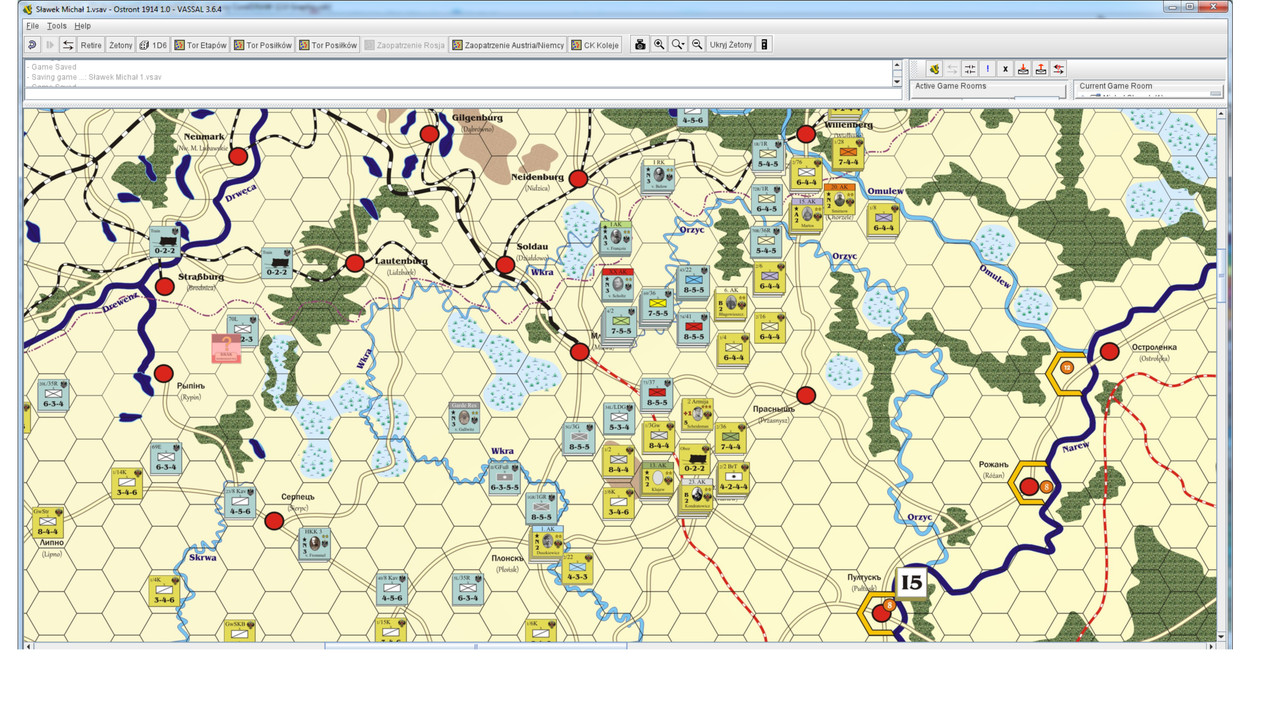Click the Soldau town red dot

506,265
